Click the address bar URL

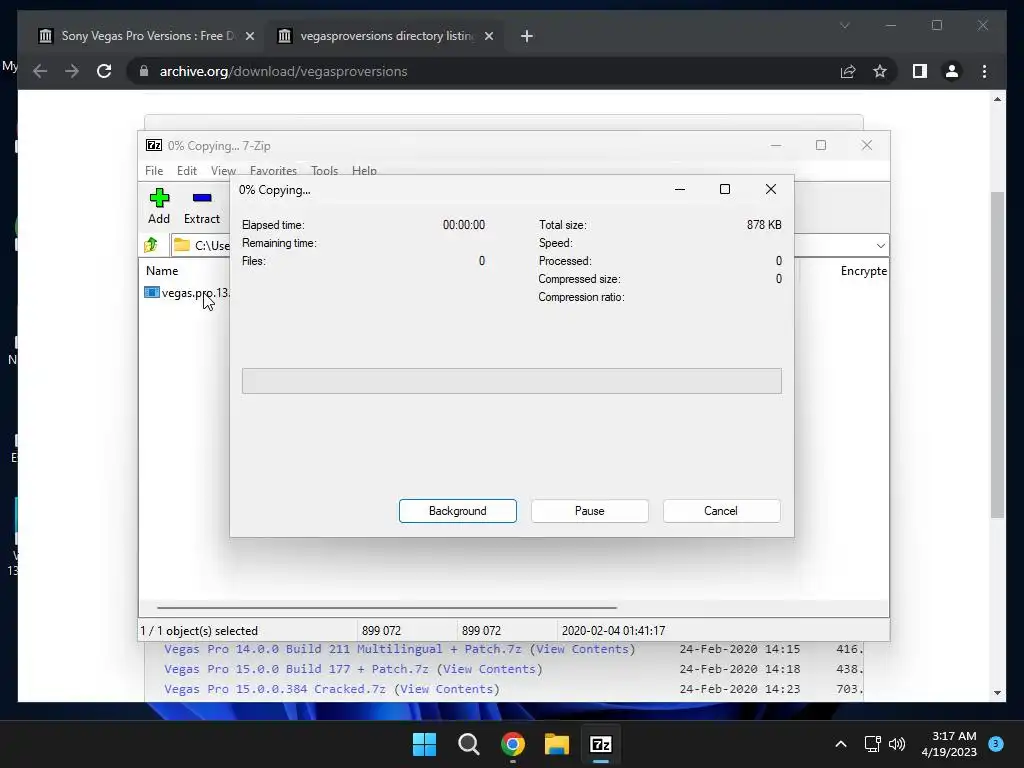pos(283,71)
